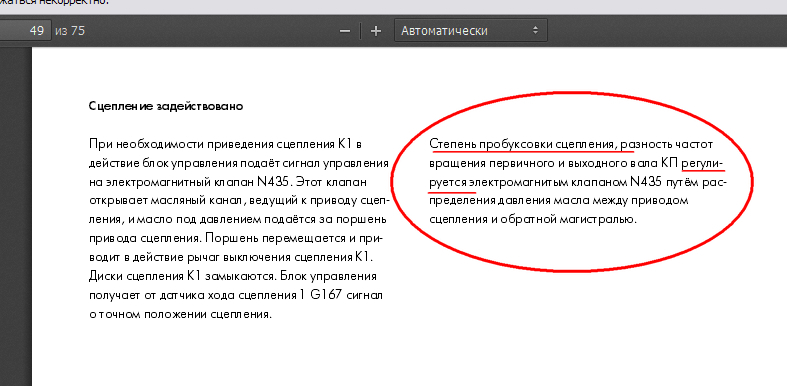
Task: Click the line "сцепления и обратной магистралью."
Action: (533, 220)
